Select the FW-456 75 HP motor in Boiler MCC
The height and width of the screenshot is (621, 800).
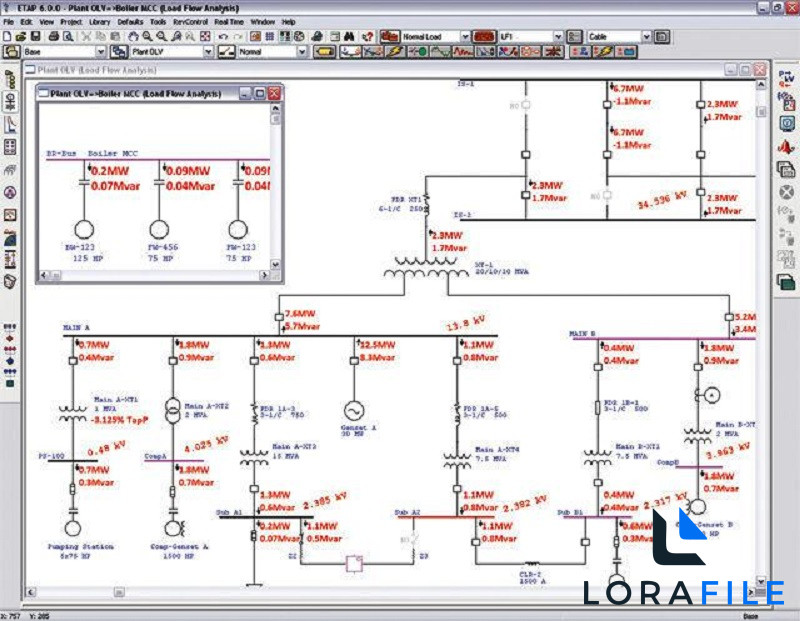point(159,230)
